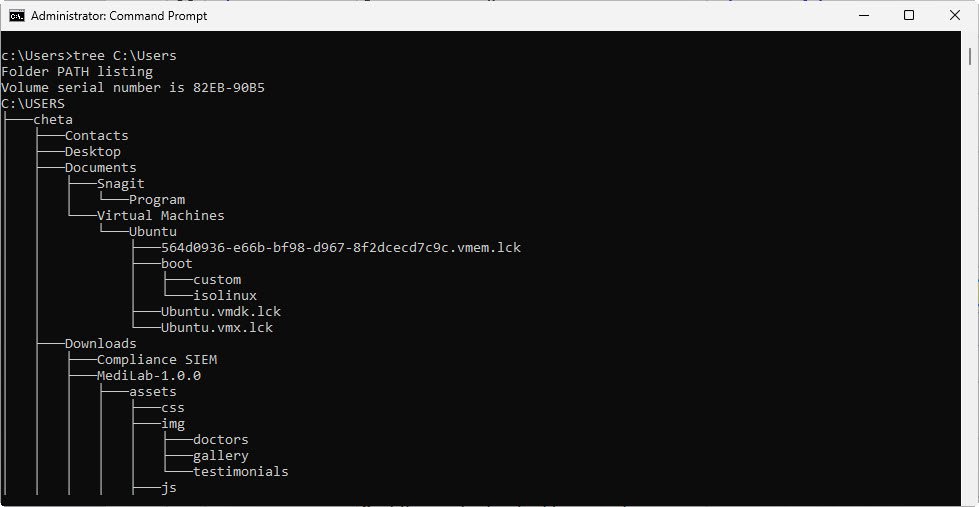The width and height of the screenshot is (979, 507).
Task: Click the isolinux folder entry
Action: 225,295
